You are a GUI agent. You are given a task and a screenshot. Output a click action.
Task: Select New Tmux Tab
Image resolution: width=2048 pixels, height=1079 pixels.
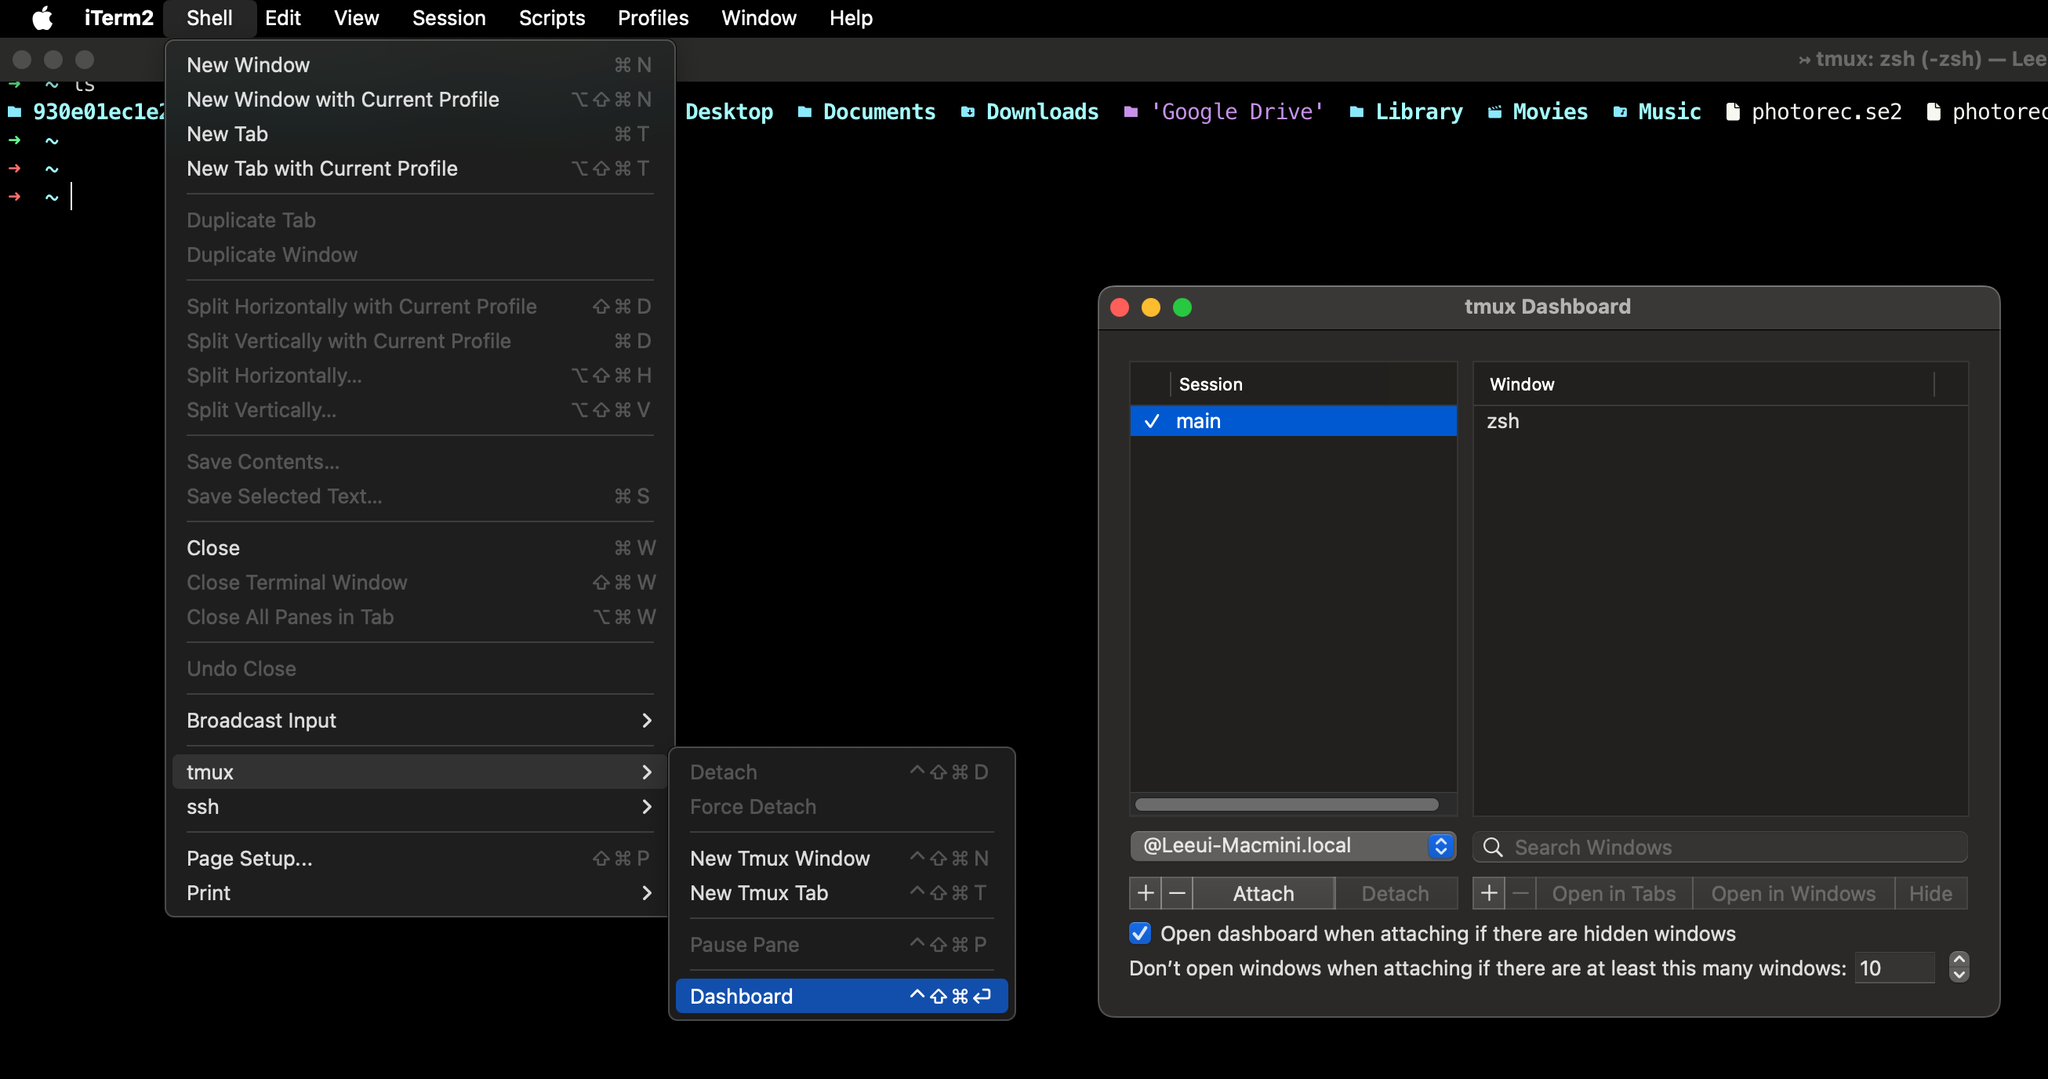tap(841, 893)
